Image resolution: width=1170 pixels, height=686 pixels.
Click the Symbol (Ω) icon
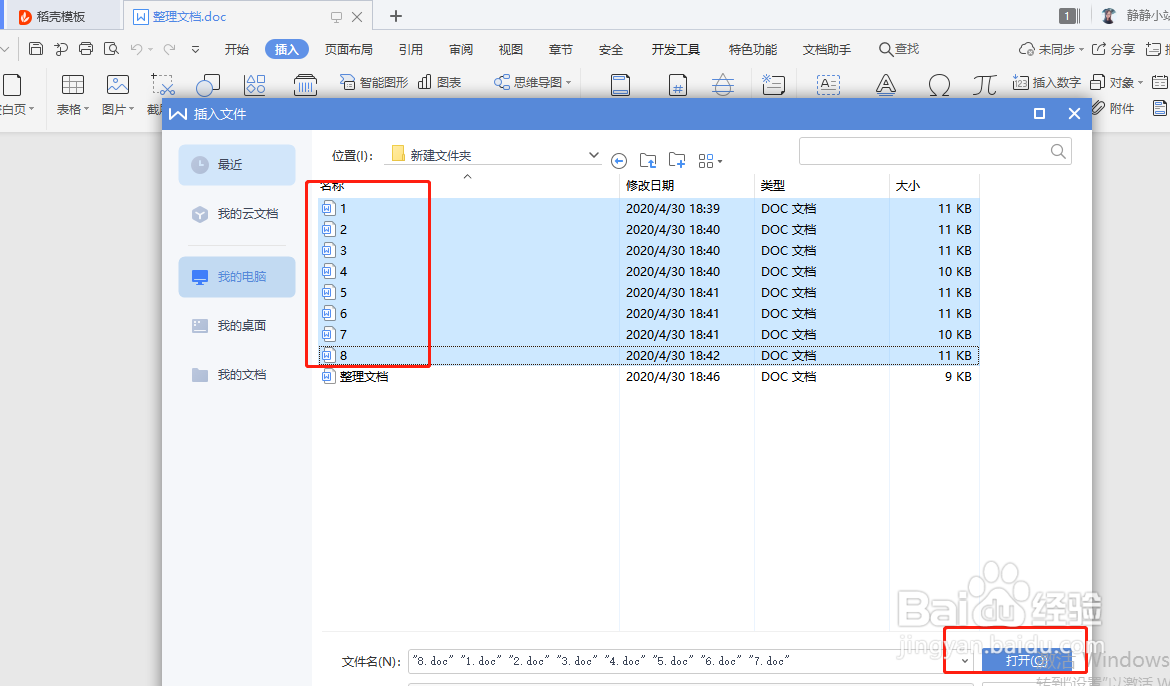pyautogui.click(x=939, y=85)
